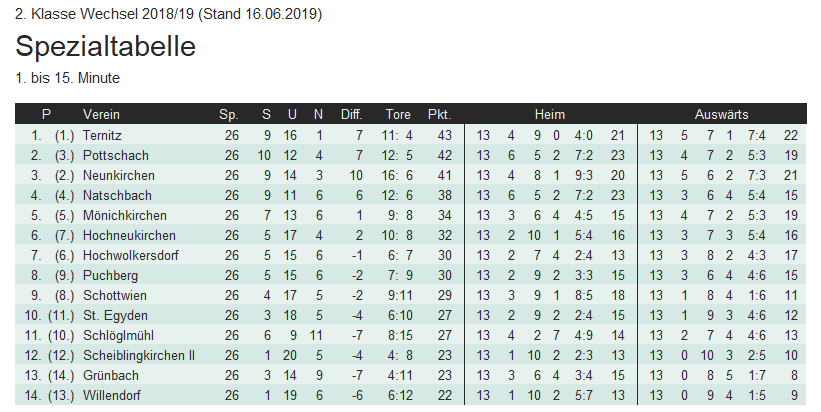This screenshot has height=412, width=821.
Task: Click the Grünbach team name
Action: pos(109,375)
